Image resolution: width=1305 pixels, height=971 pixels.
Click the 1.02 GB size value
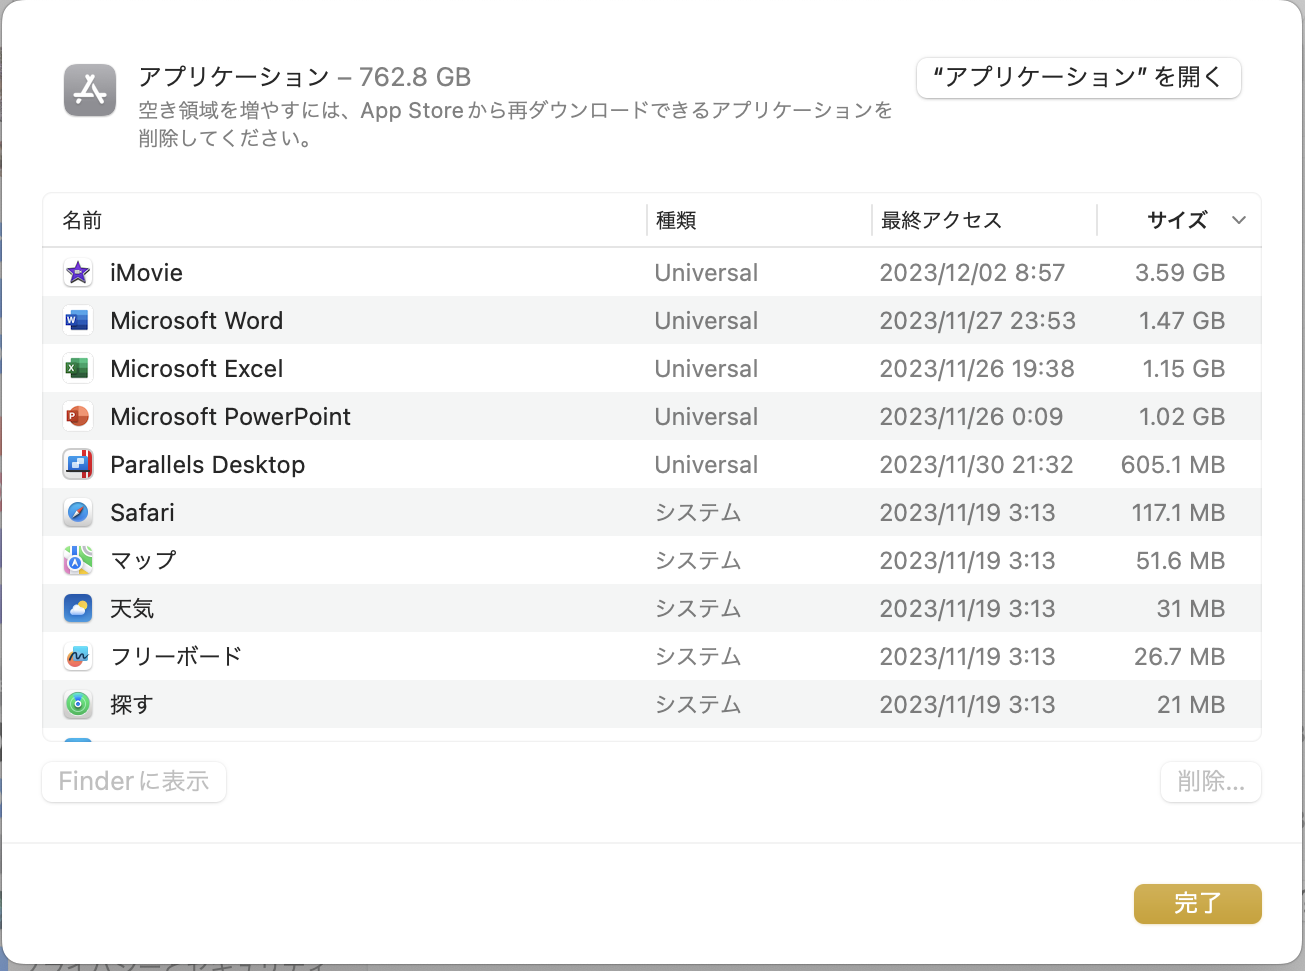click(x=1182, y=416)
